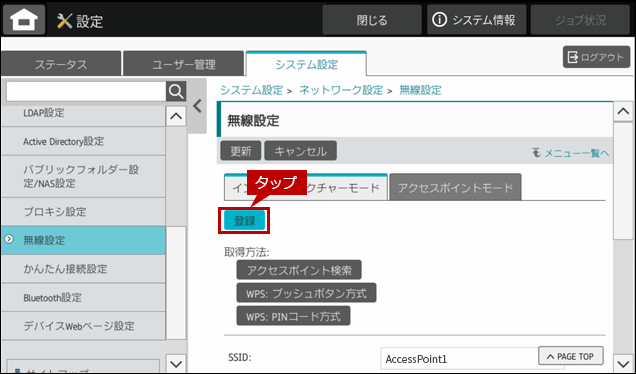Click the キャンセル button
The width and height of the screenshot is (636, 374).
(301, 151)
